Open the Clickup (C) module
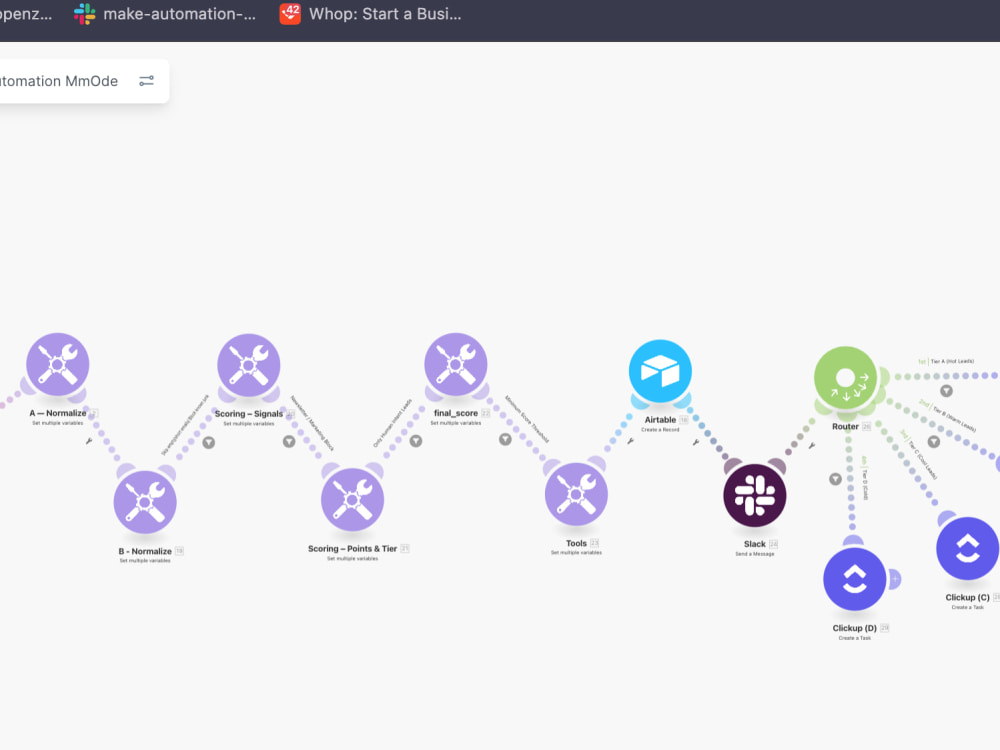This screenshot has width=1000, height=750. pyautogui.click(x=967, y=548)
